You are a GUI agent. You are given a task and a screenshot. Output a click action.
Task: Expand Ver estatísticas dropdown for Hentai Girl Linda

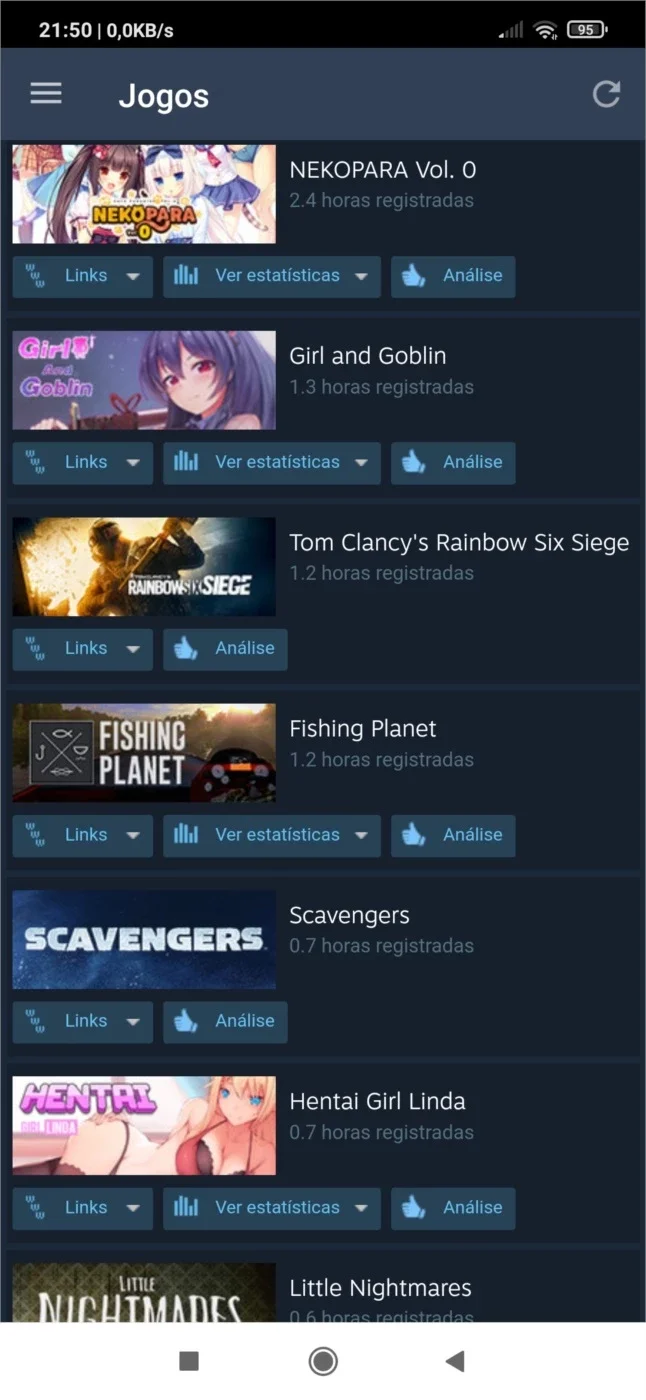click(x=361, y=1209)
